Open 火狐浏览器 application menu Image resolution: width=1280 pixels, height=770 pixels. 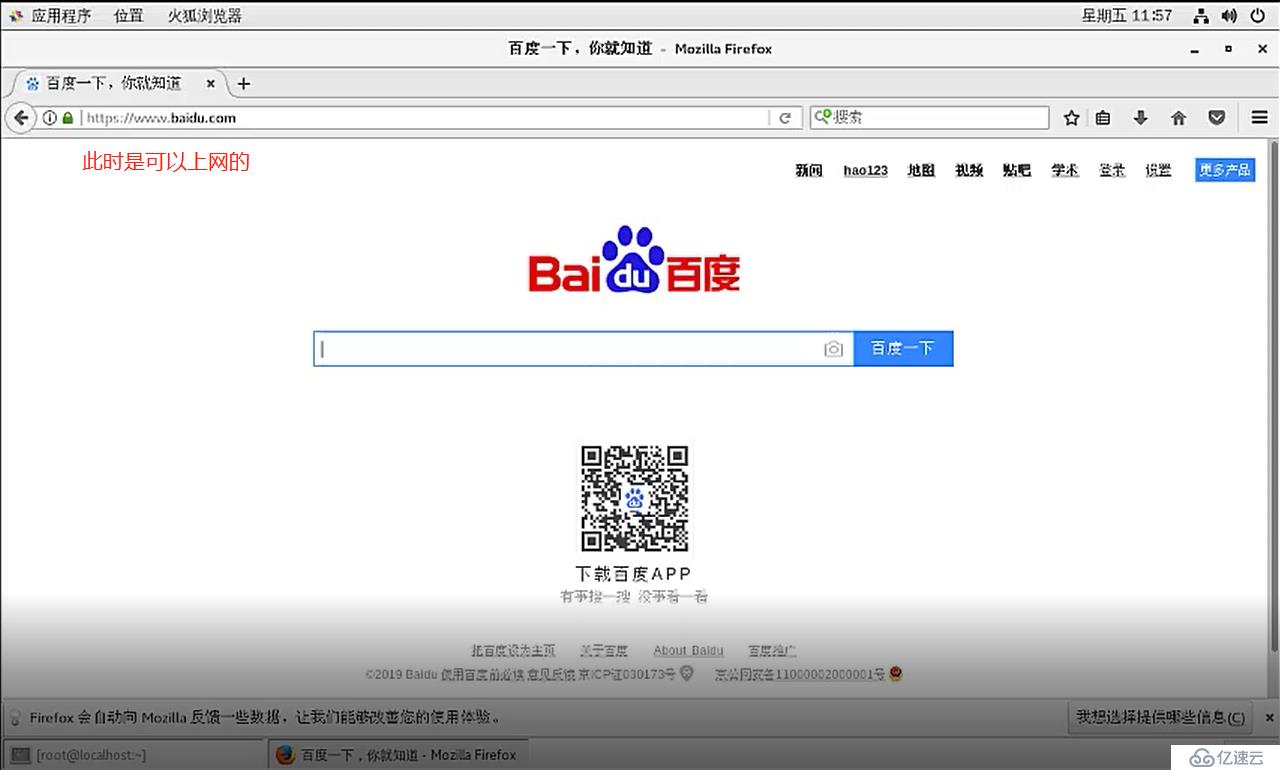pyautogui.click(x=205, y=15)
